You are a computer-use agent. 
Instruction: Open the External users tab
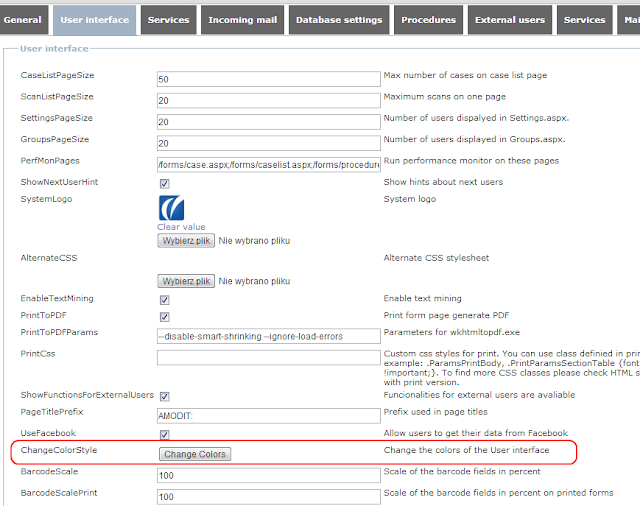point(510,20)
